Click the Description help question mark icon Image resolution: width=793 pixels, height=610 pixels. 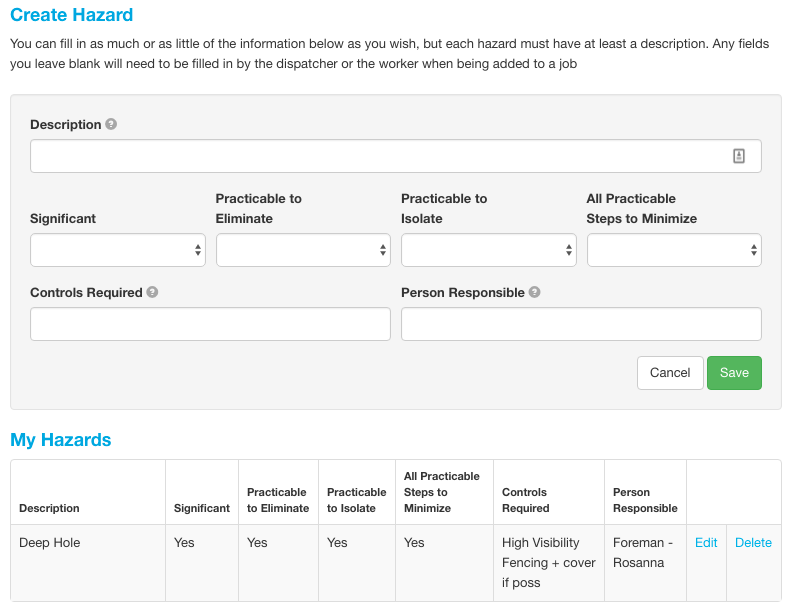coord(111,124)
